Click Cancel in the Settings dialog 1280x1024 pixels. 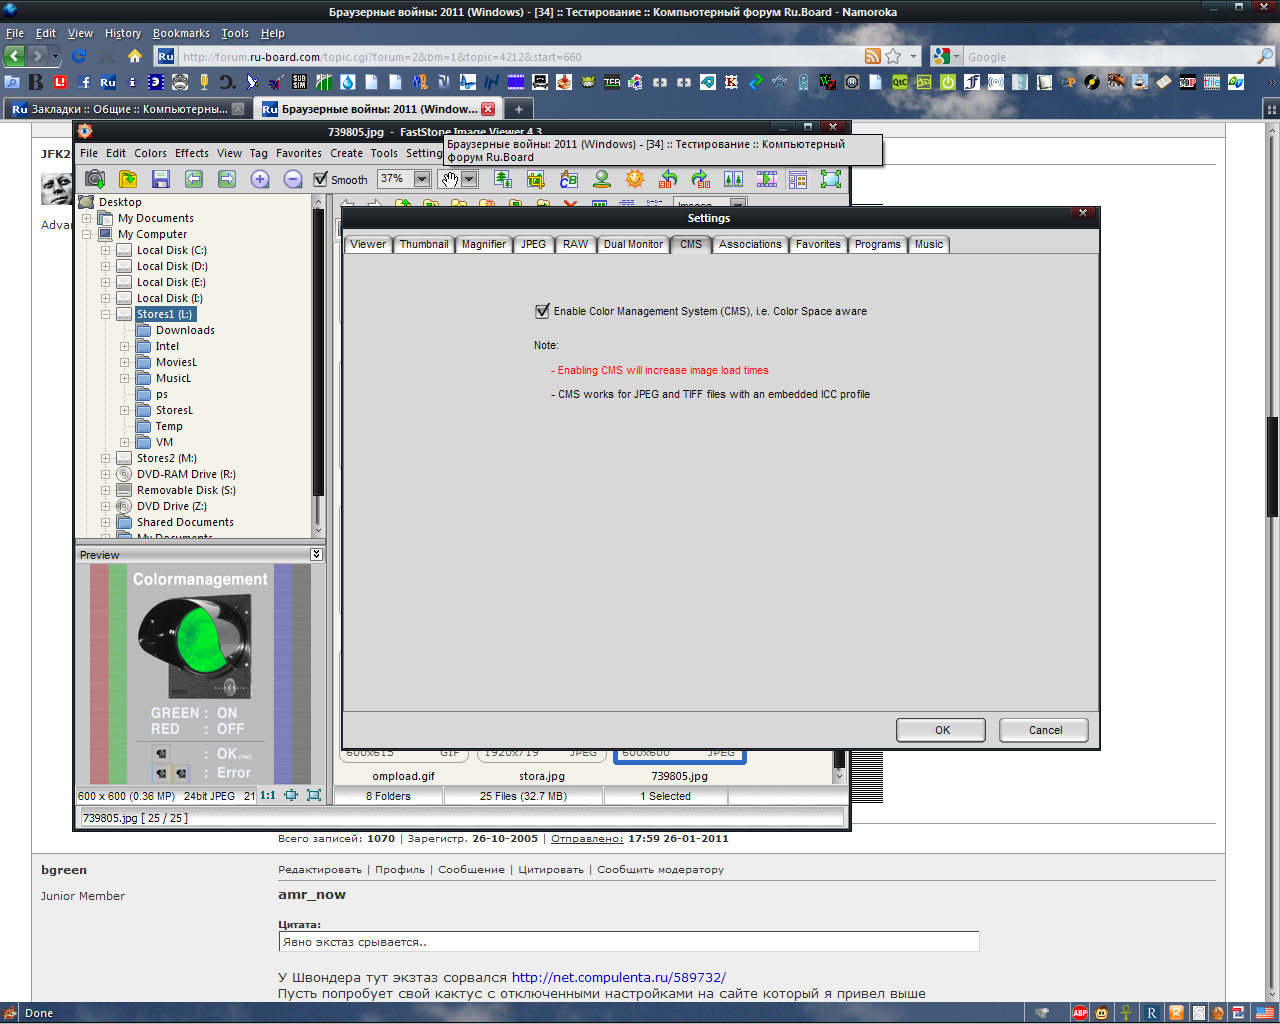click(x=1045, y=730)
